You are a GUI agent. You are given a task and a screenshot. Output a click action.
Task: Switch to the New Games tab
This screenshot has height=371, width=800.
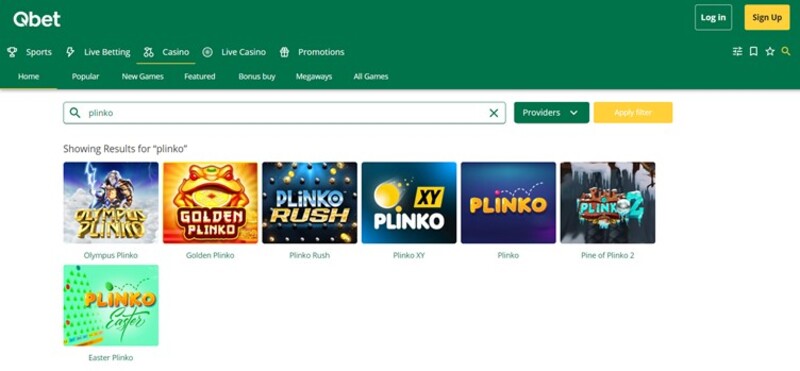(x=143, y=77)
